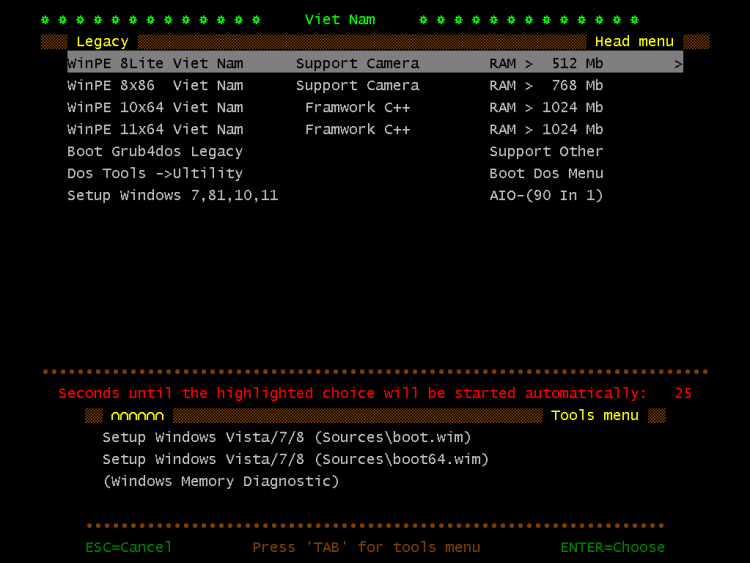
Task: Click ENTER=Choose at the bottom right
Action: [612, 547]
